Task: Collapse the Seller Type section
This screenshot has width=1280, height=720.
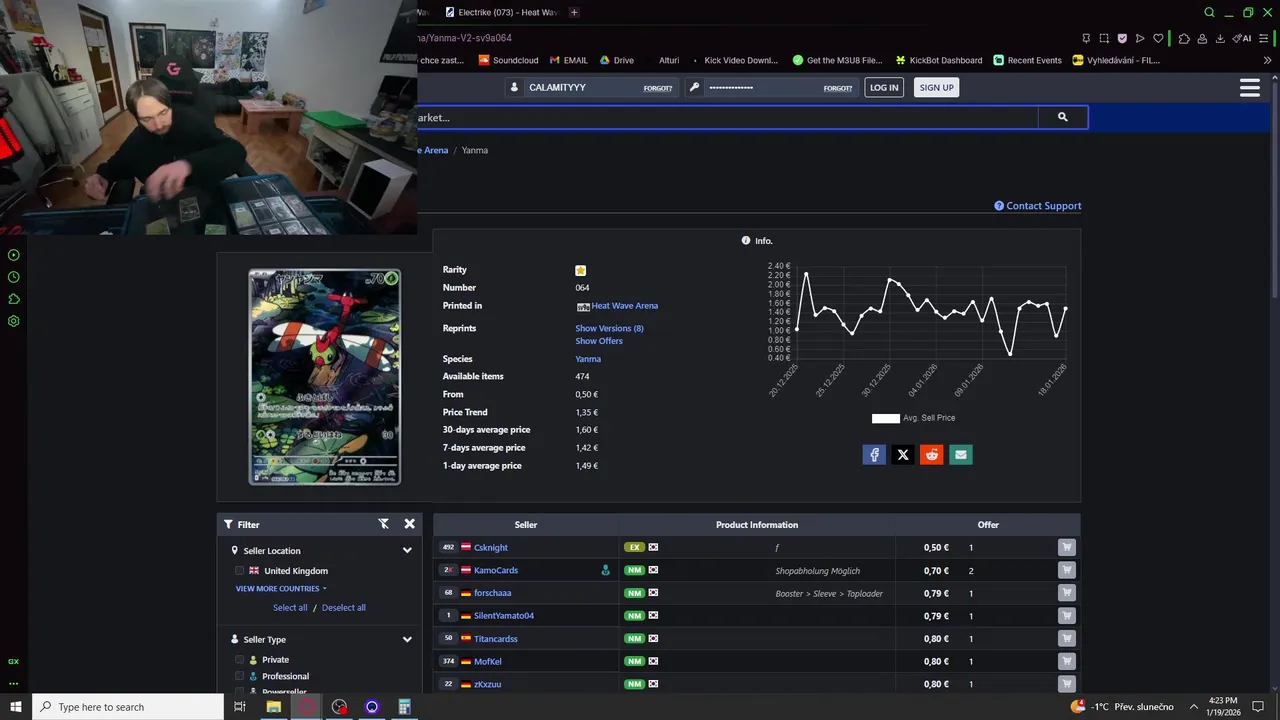Action: click(407, 640)
